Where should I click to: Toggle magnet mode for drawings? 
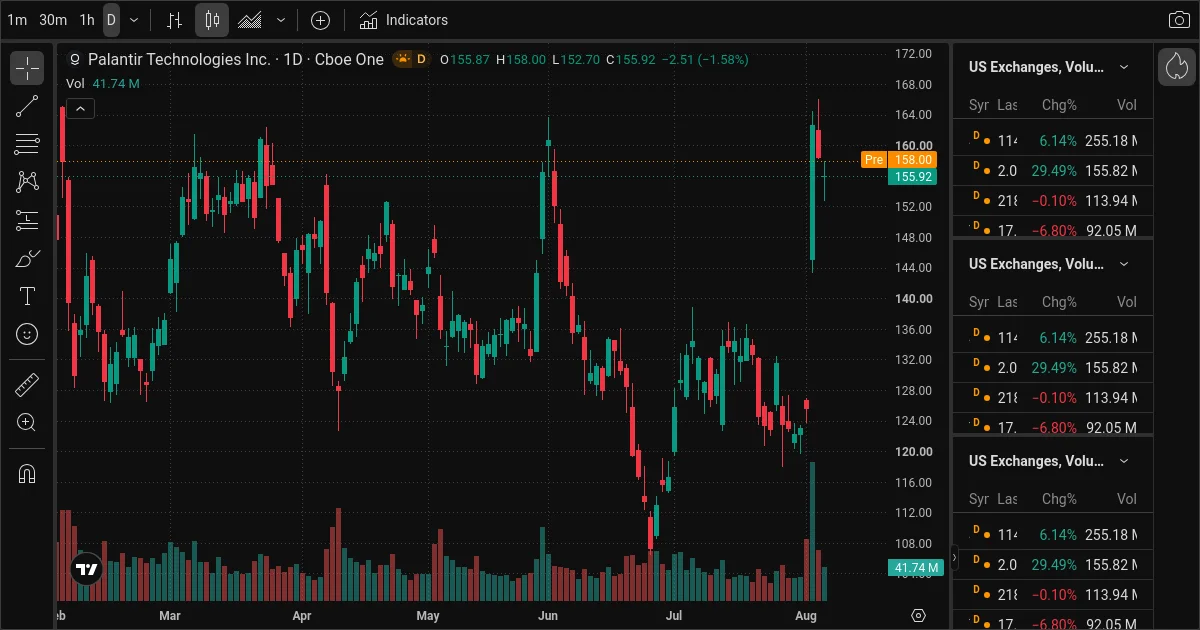pyautogui.click(x=27, y=474)
